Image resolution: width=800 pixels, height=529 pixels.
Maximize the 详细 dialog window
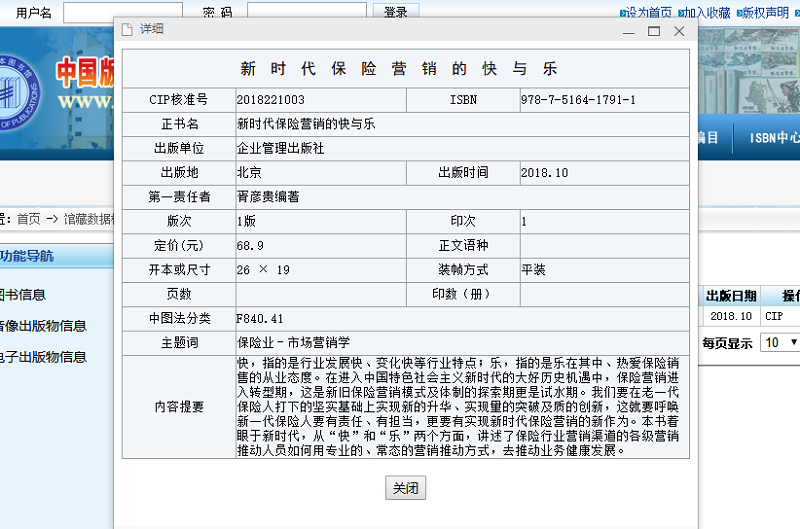654,30
